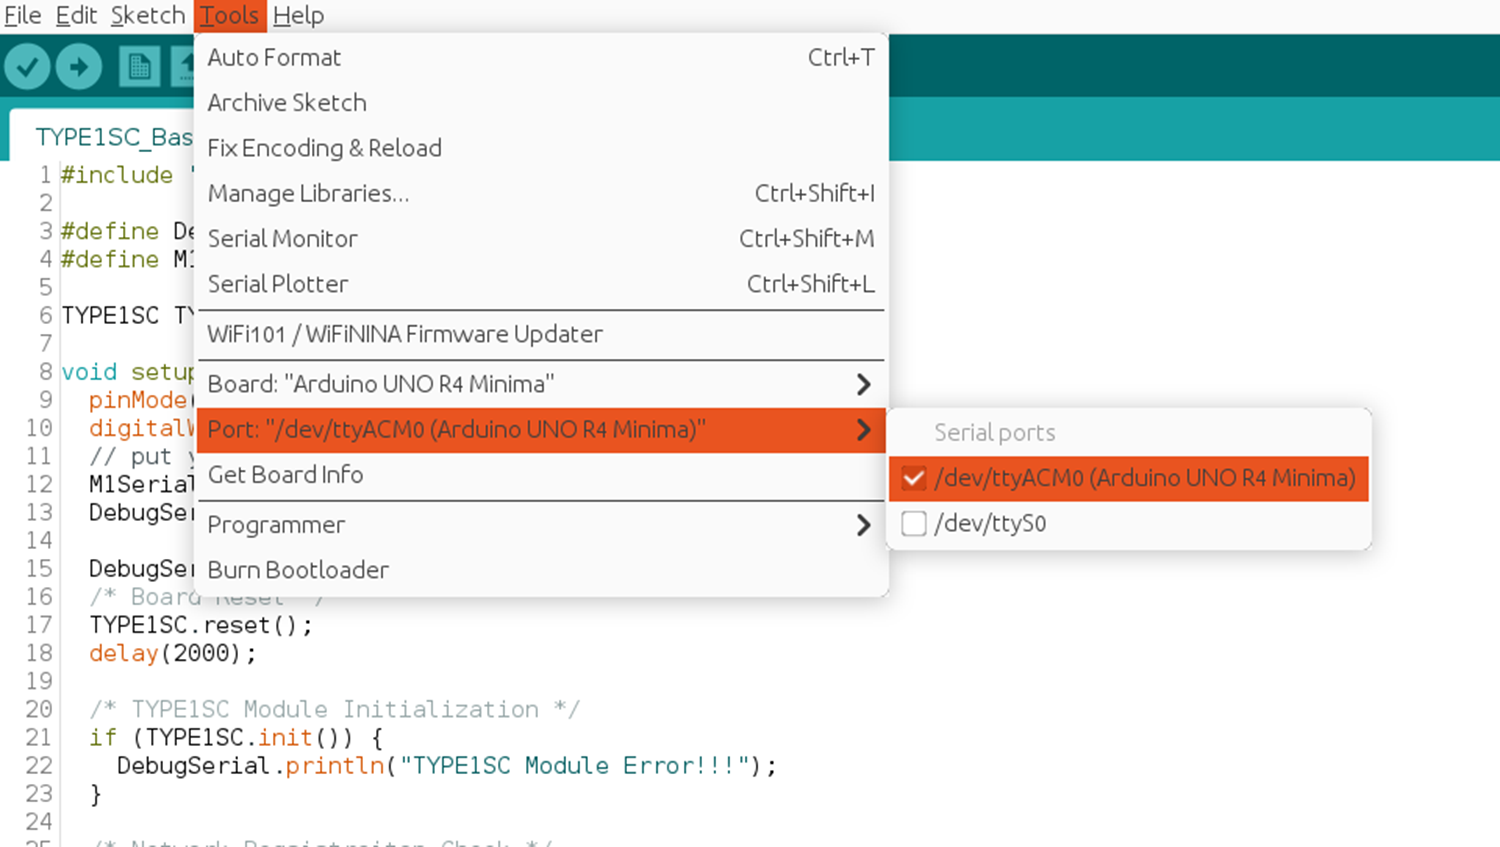Click the TYPE1SC Module Initialization comment

(334, 710)
